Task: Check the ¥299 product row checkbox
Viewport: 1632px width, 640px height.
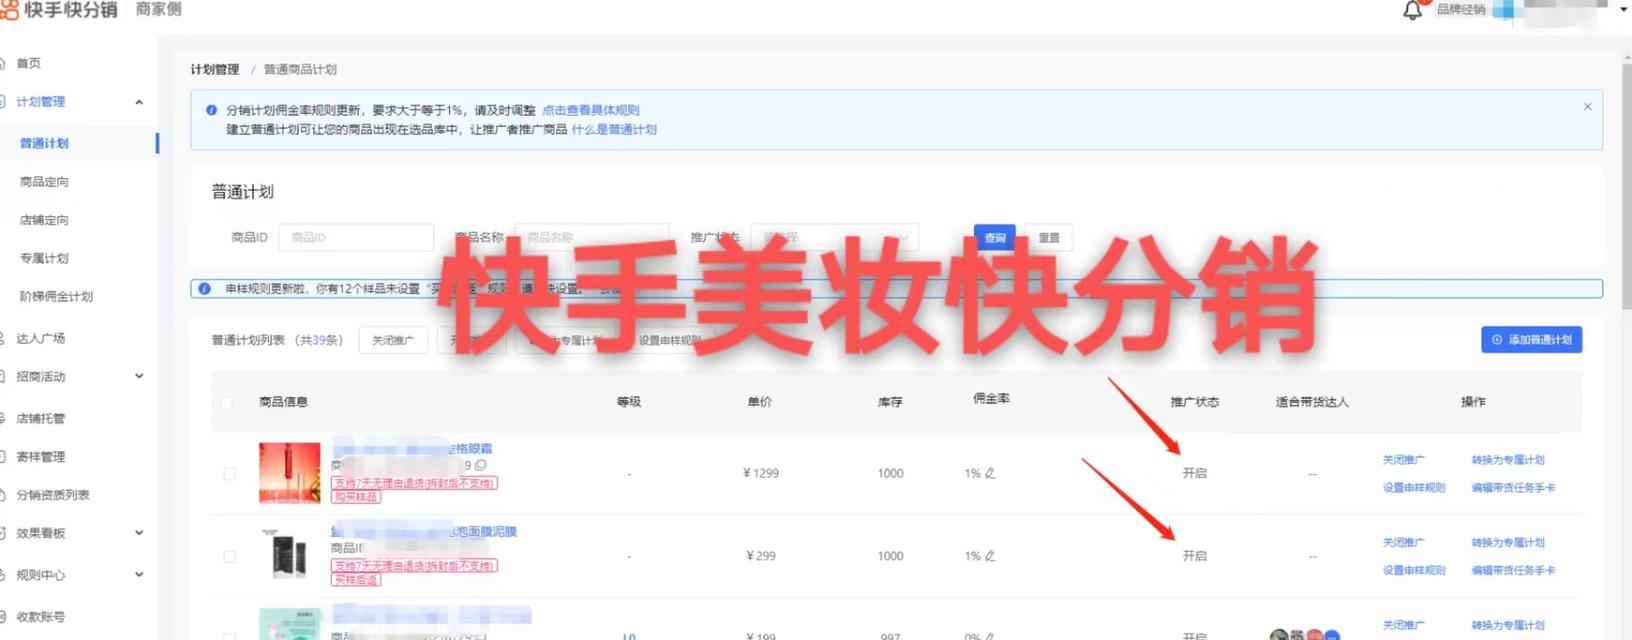Action: click(x=230, y=557)
